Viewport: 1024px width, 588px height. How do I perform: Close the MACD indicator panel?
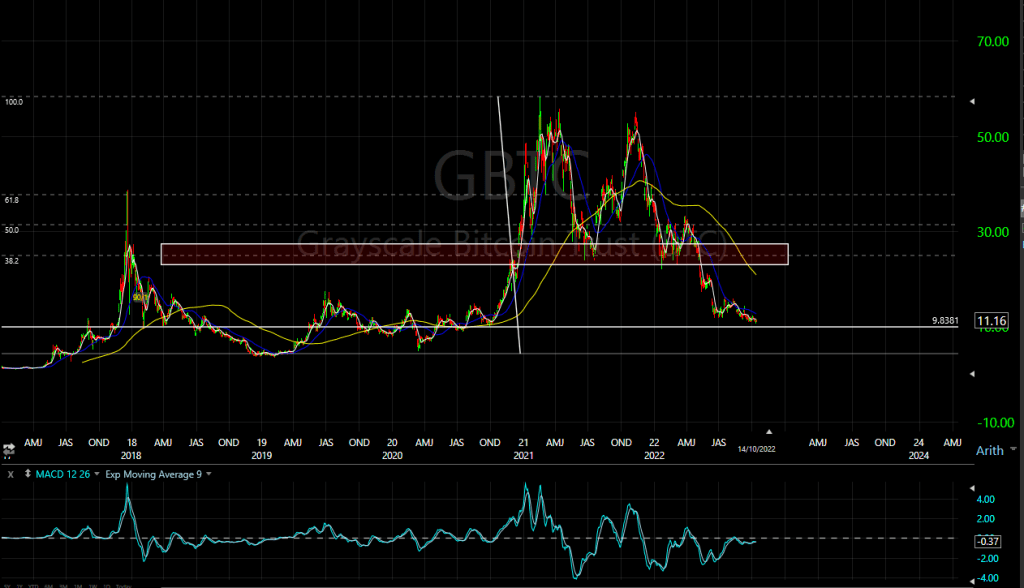[x=11, y=474]
